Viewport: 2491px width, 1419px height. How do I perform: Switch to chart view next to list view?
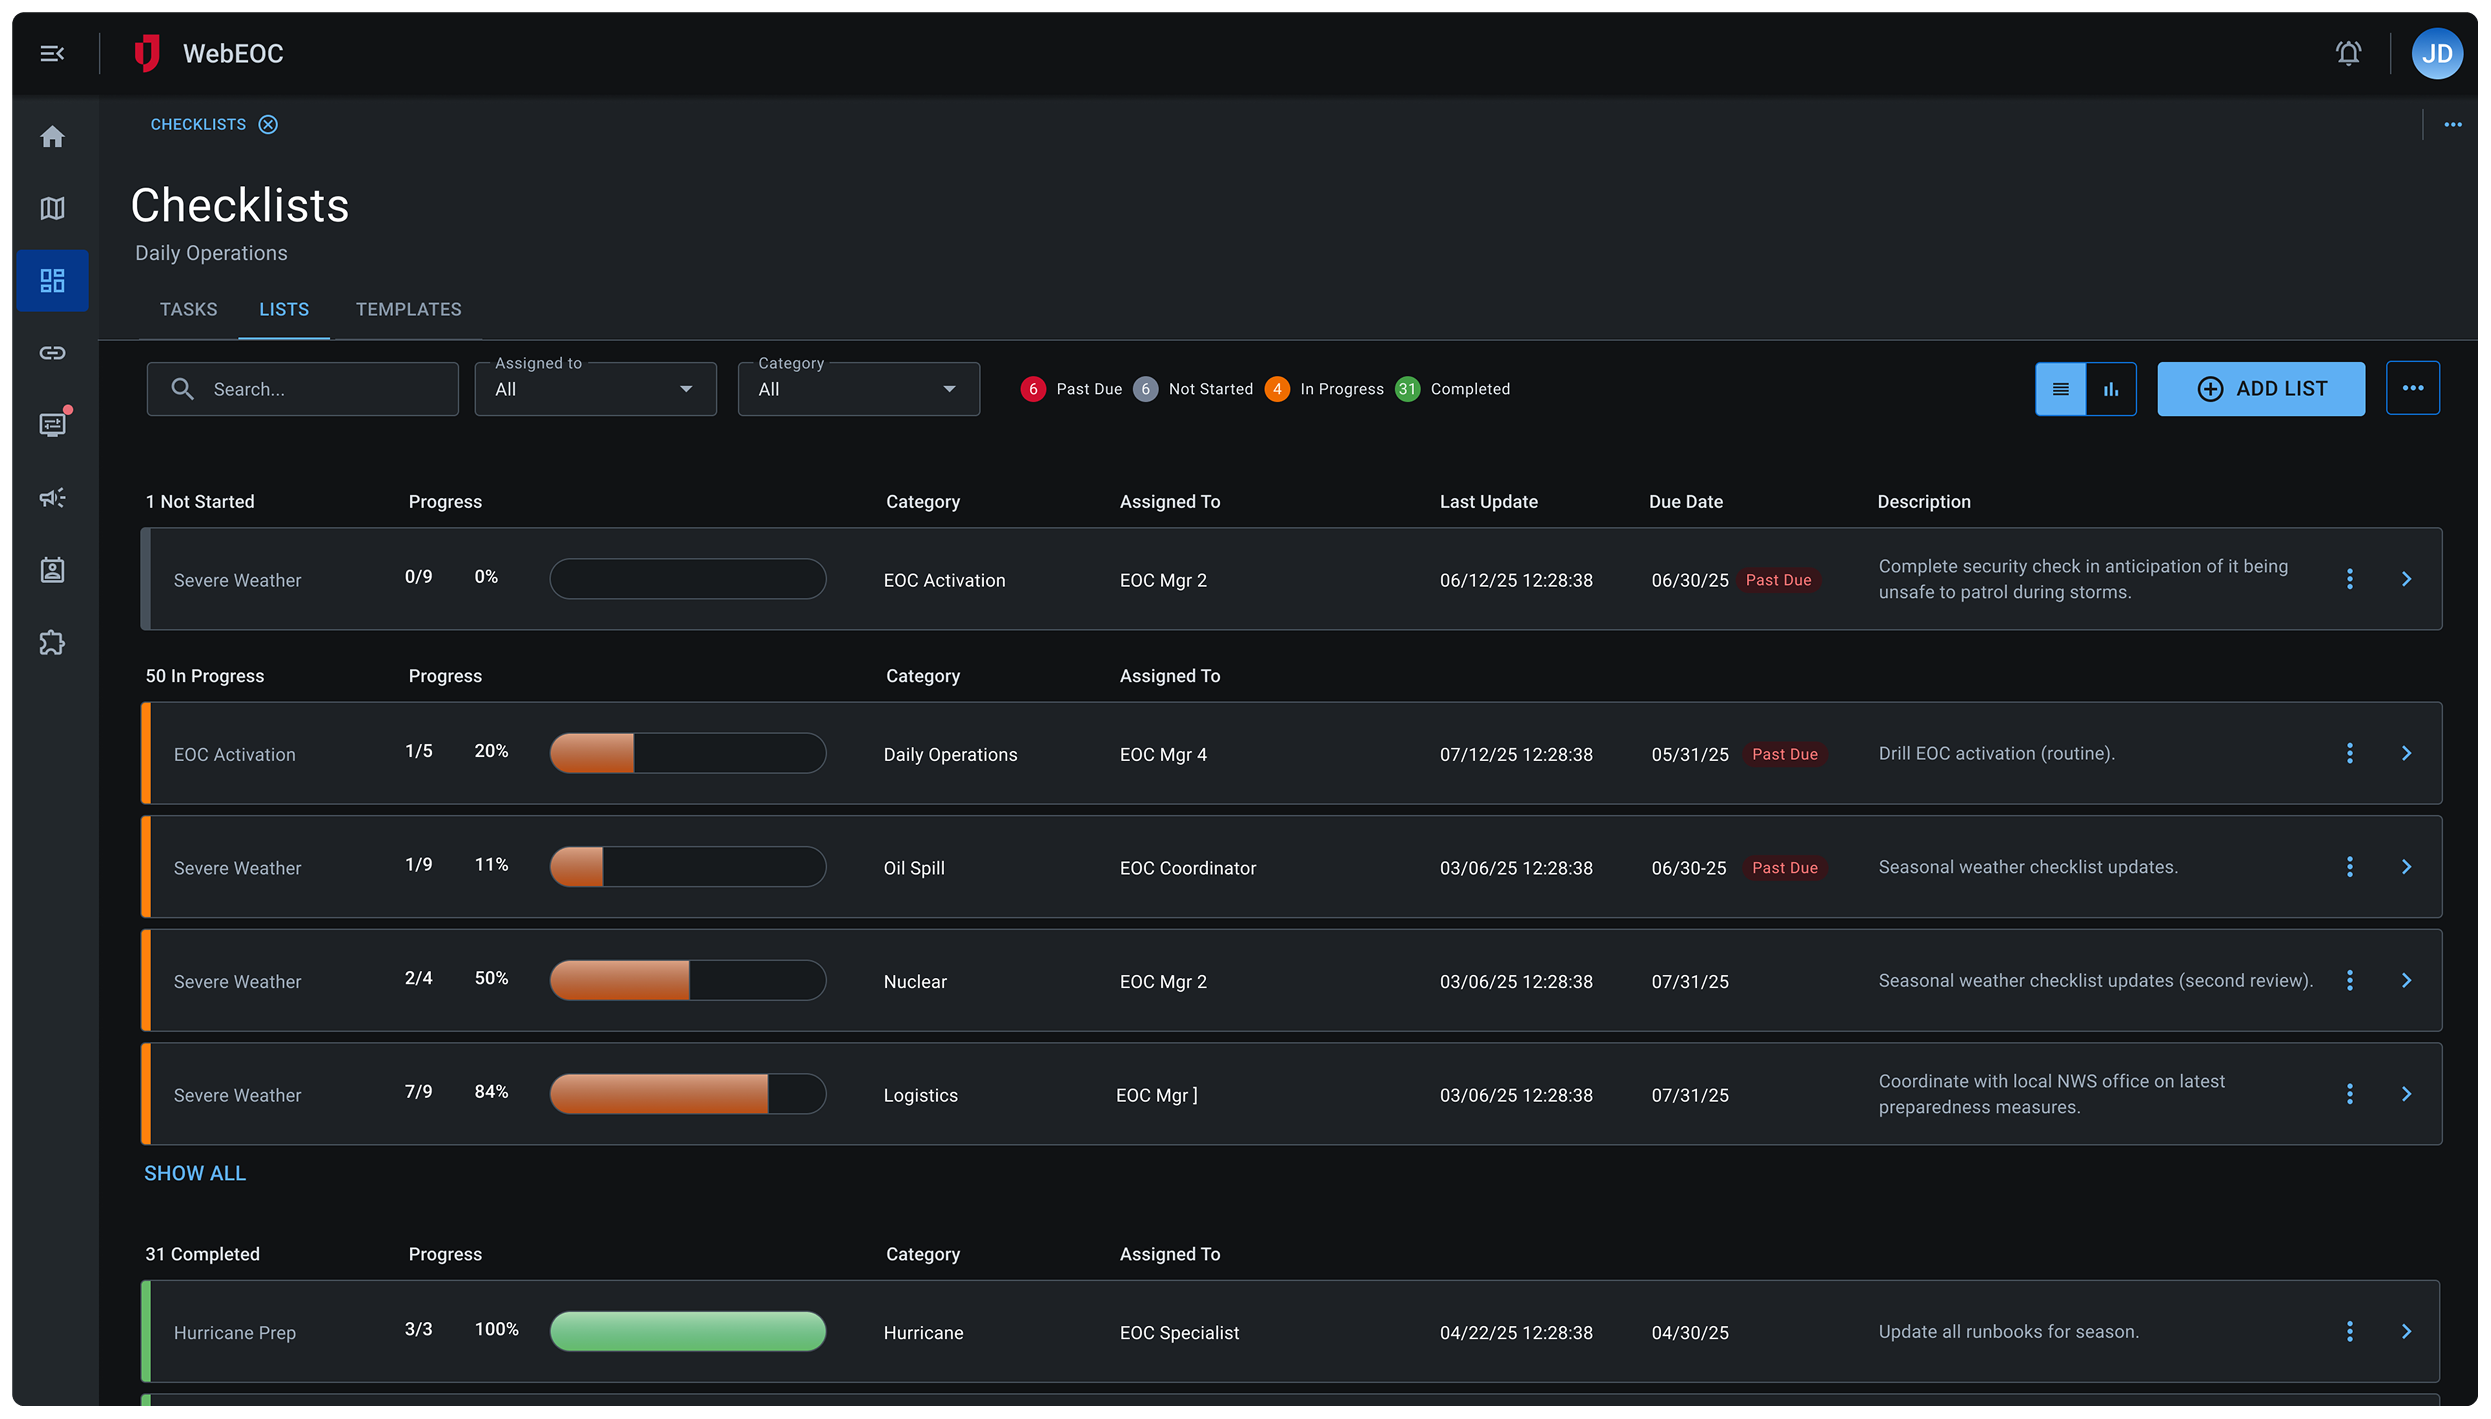(2111, 389)
